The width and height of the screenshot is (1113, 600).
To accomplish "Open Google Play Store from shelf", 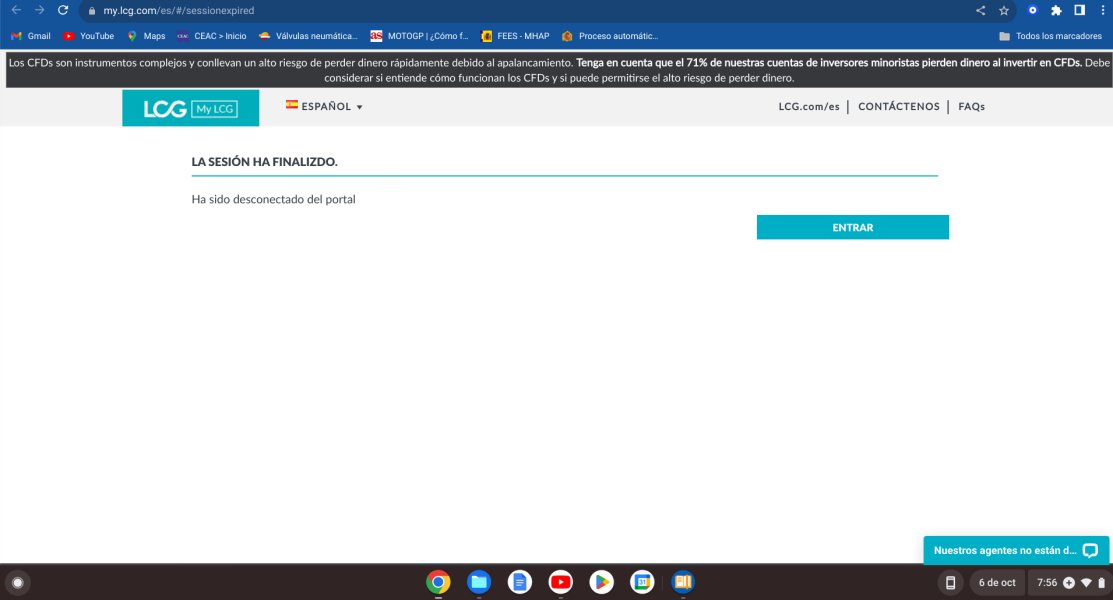I will [601, 582].
